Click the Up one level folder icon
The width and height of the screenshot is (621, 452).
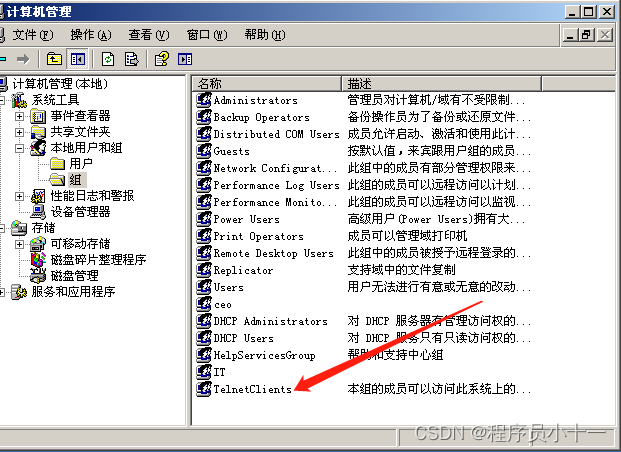(54, 59)
